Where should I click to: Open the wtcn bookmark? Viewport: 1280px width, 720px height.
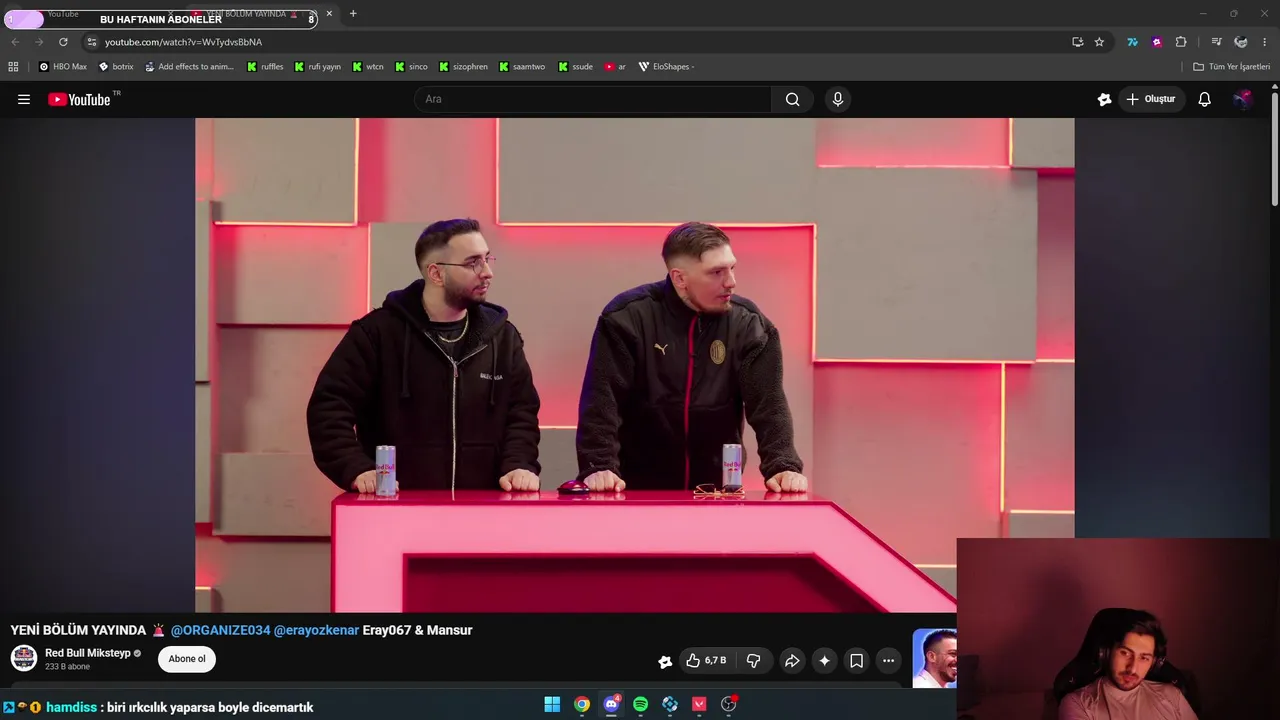click(x=368, y=67)
